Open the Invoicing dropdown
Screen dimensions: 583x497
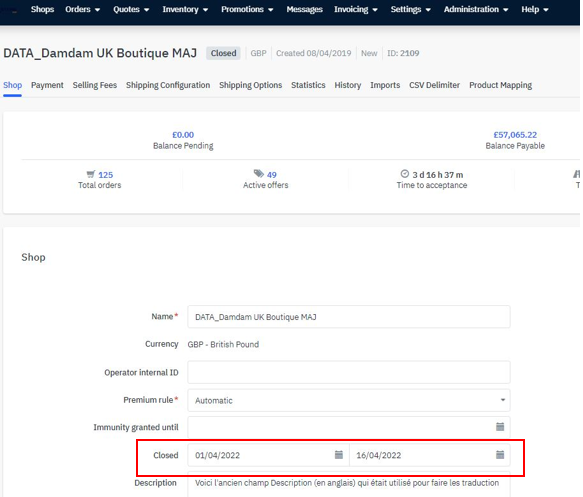point(355,9)
